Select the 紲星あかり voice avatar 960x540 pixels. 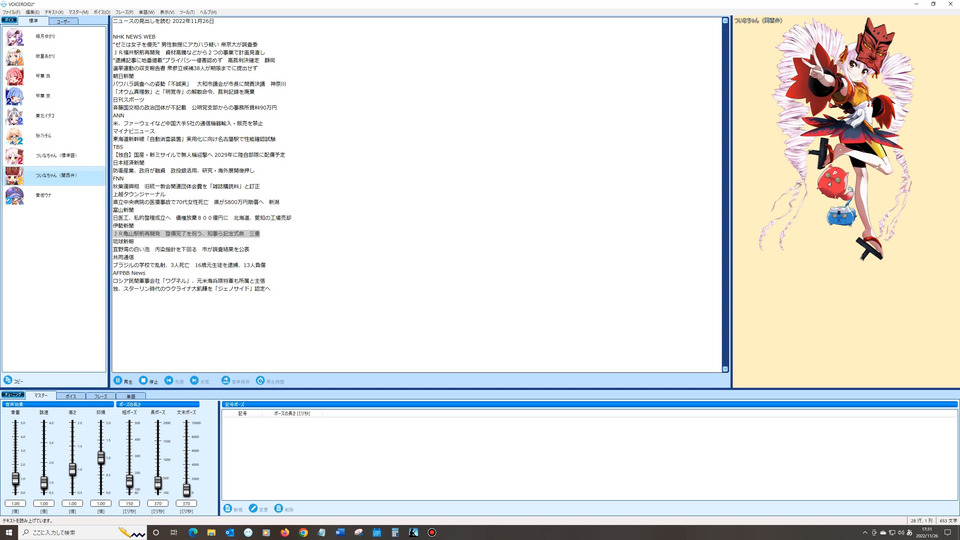click(x=14, y=56)
